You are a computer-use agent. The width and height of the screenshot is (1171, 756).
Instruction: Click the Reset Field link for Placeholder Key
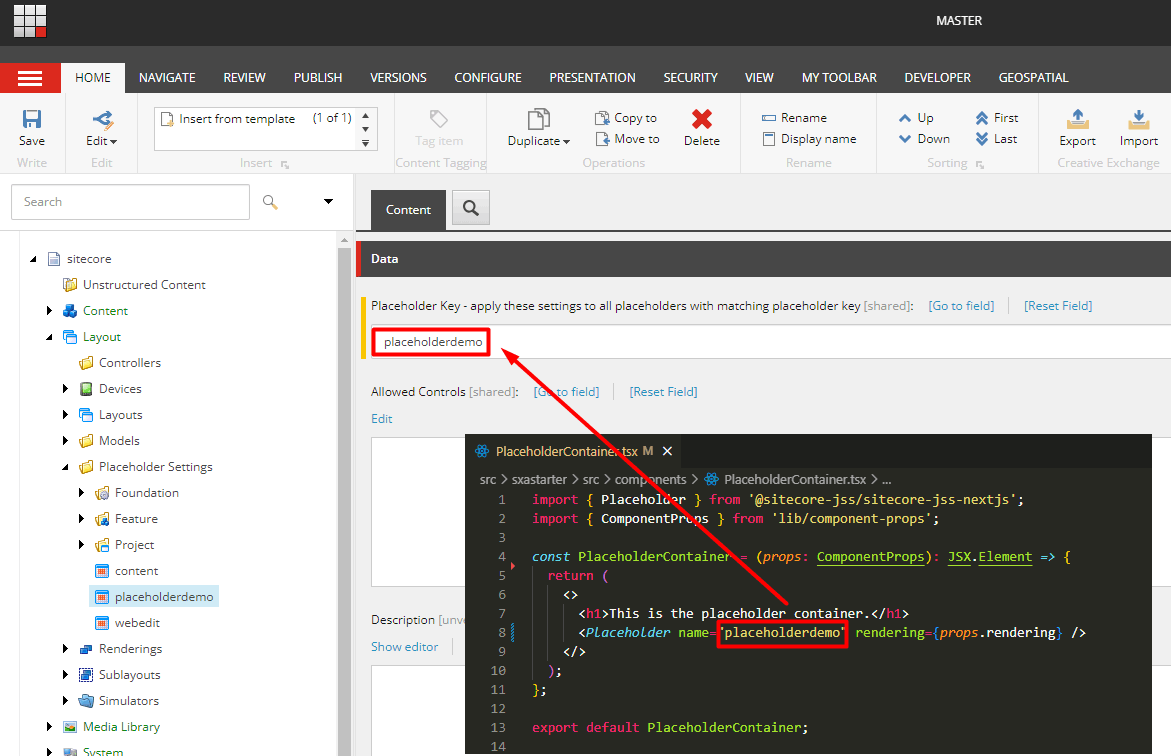[1058, 306]
